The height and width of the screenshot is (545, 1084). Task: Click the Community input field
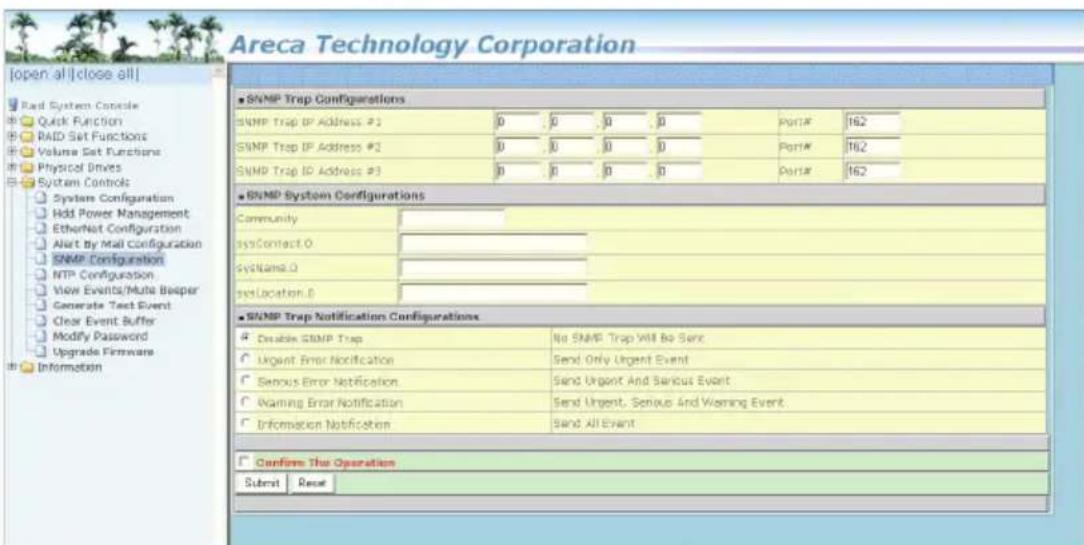pyautogui.click(x=451, y=219)
